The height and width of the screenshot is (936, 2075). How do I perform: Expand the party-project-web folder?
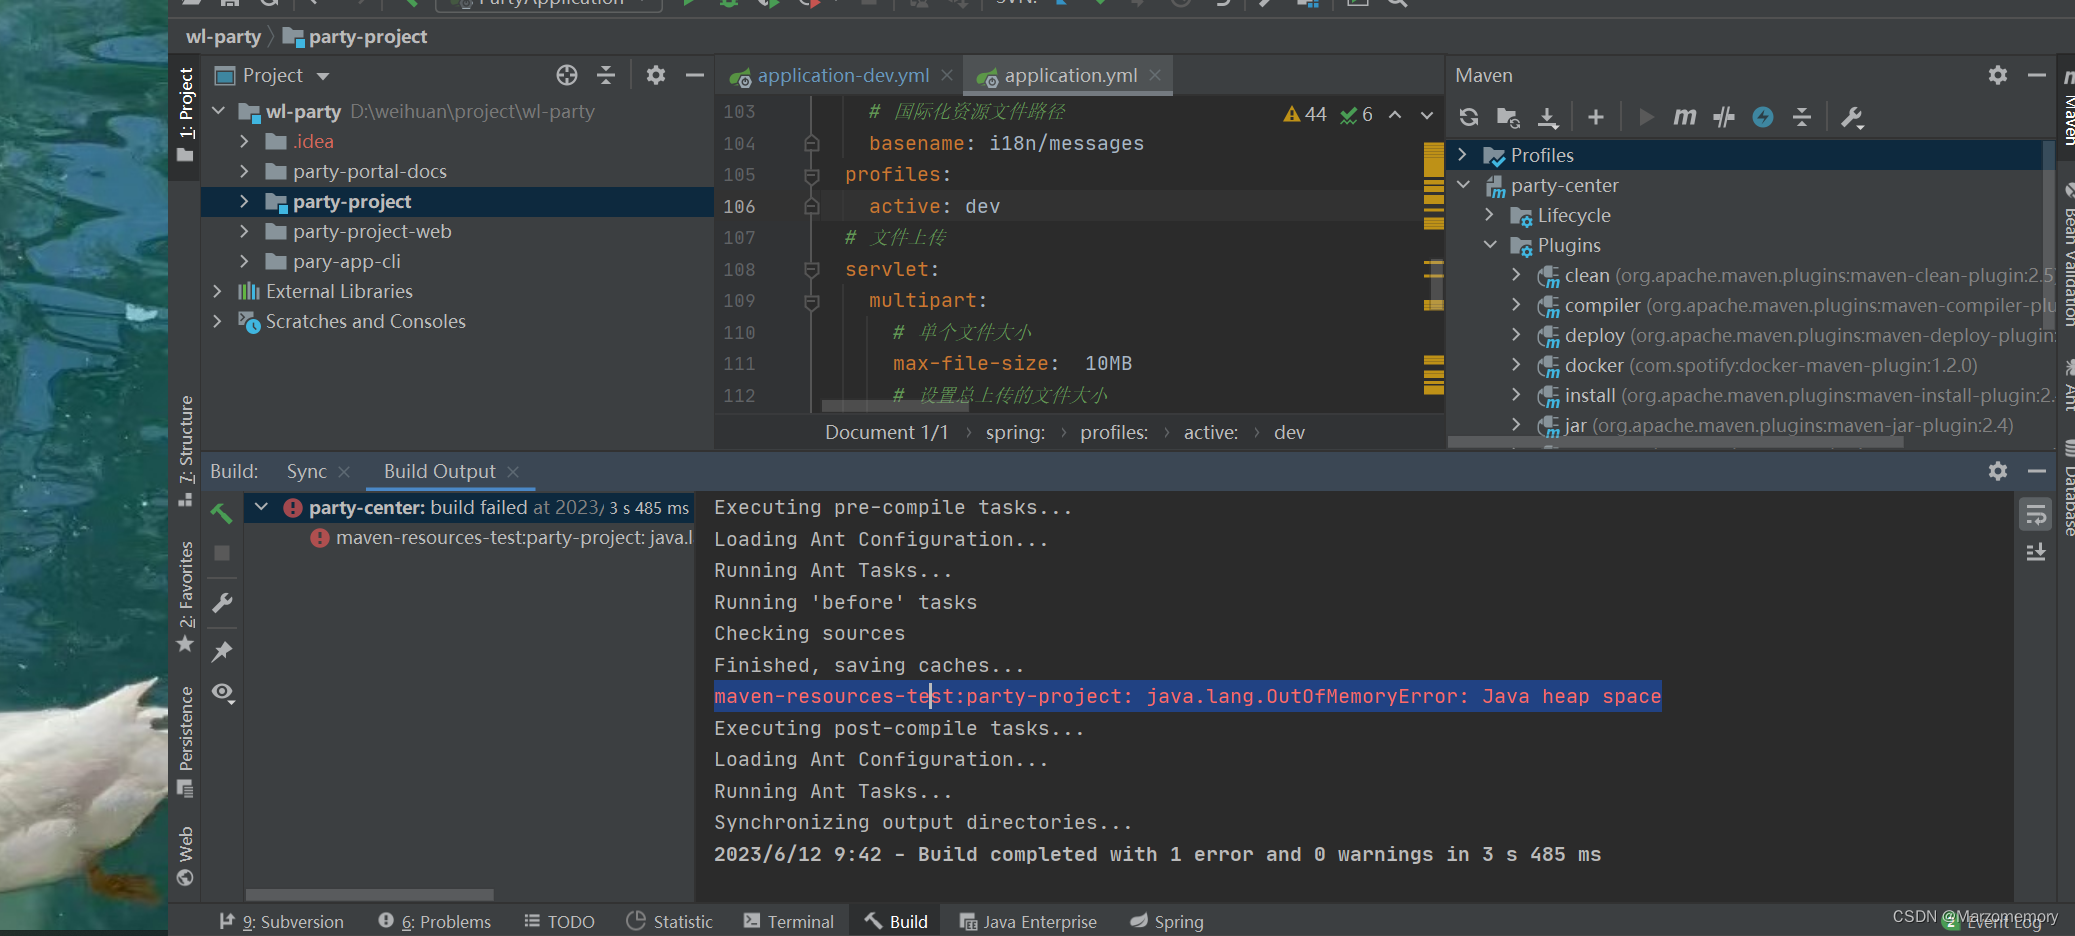244,231
